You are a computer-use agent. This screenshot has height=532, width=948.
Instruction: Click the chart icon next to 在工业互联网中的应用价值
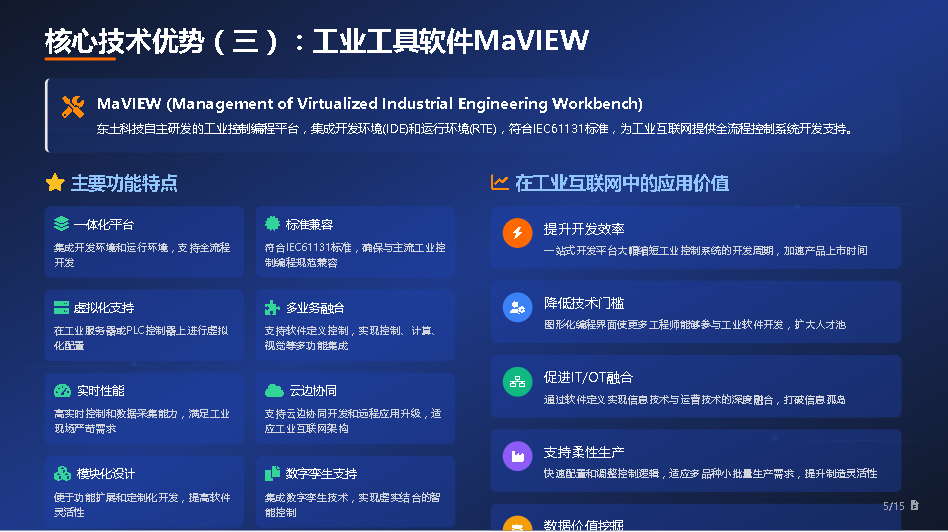click(499, 182)
